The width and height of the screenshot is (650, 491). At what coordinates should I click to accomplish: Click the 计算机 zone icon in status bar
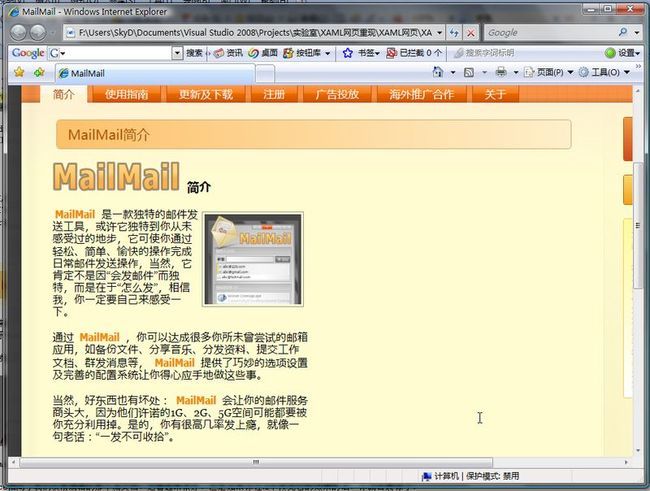coord(426,476)
